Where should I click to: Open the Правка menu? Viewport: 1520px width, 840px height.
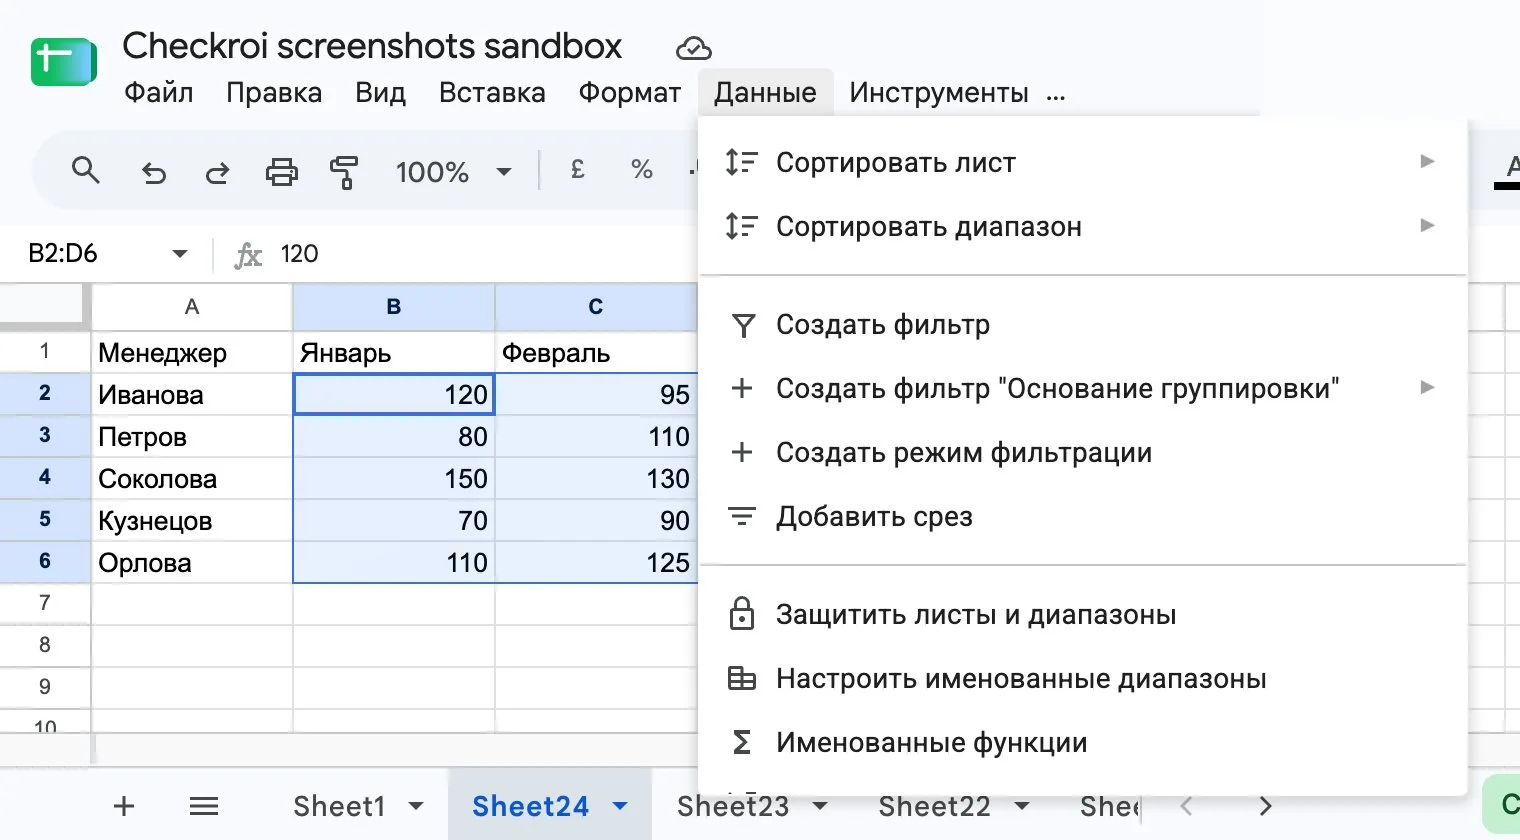(x=274, y=93)
